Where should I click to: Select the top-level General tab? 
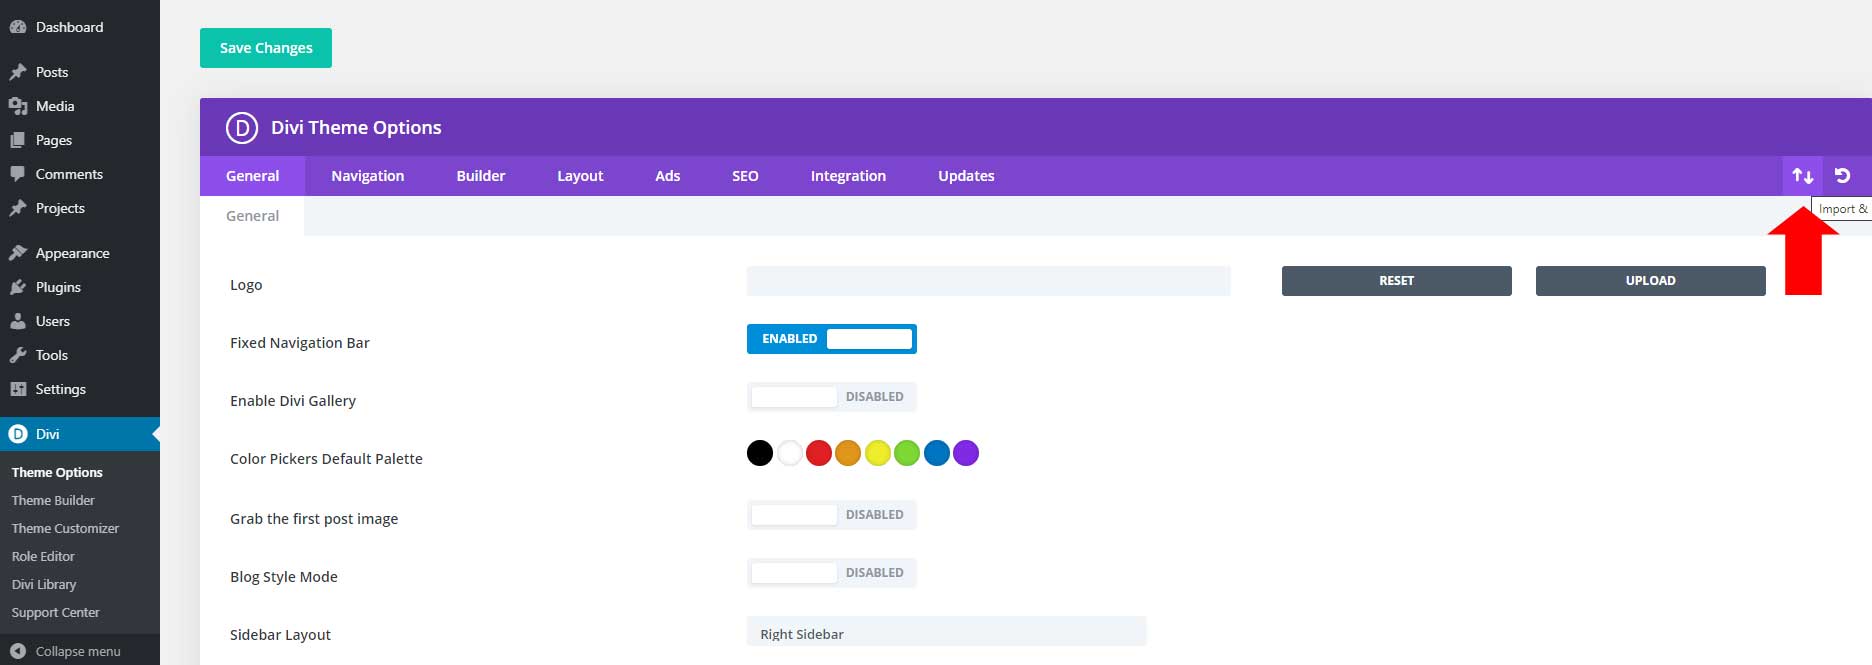tap(253, 176)
